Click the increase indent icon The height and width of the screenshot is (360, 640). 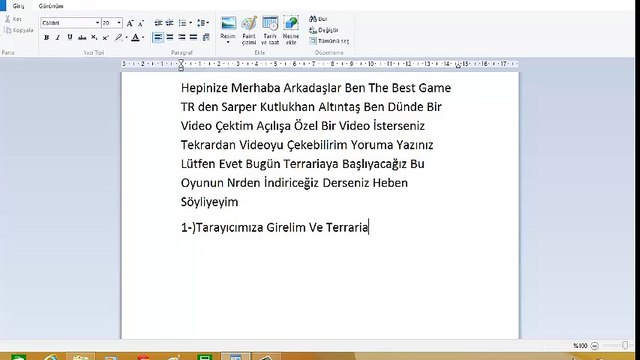[x=169, y=23]
